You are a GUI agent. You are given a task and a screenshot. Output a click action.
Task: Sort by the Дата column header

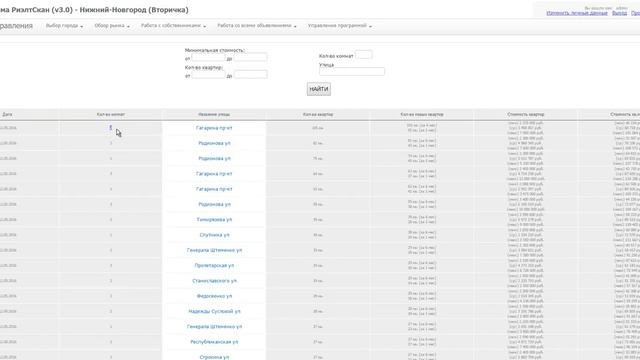7,115
